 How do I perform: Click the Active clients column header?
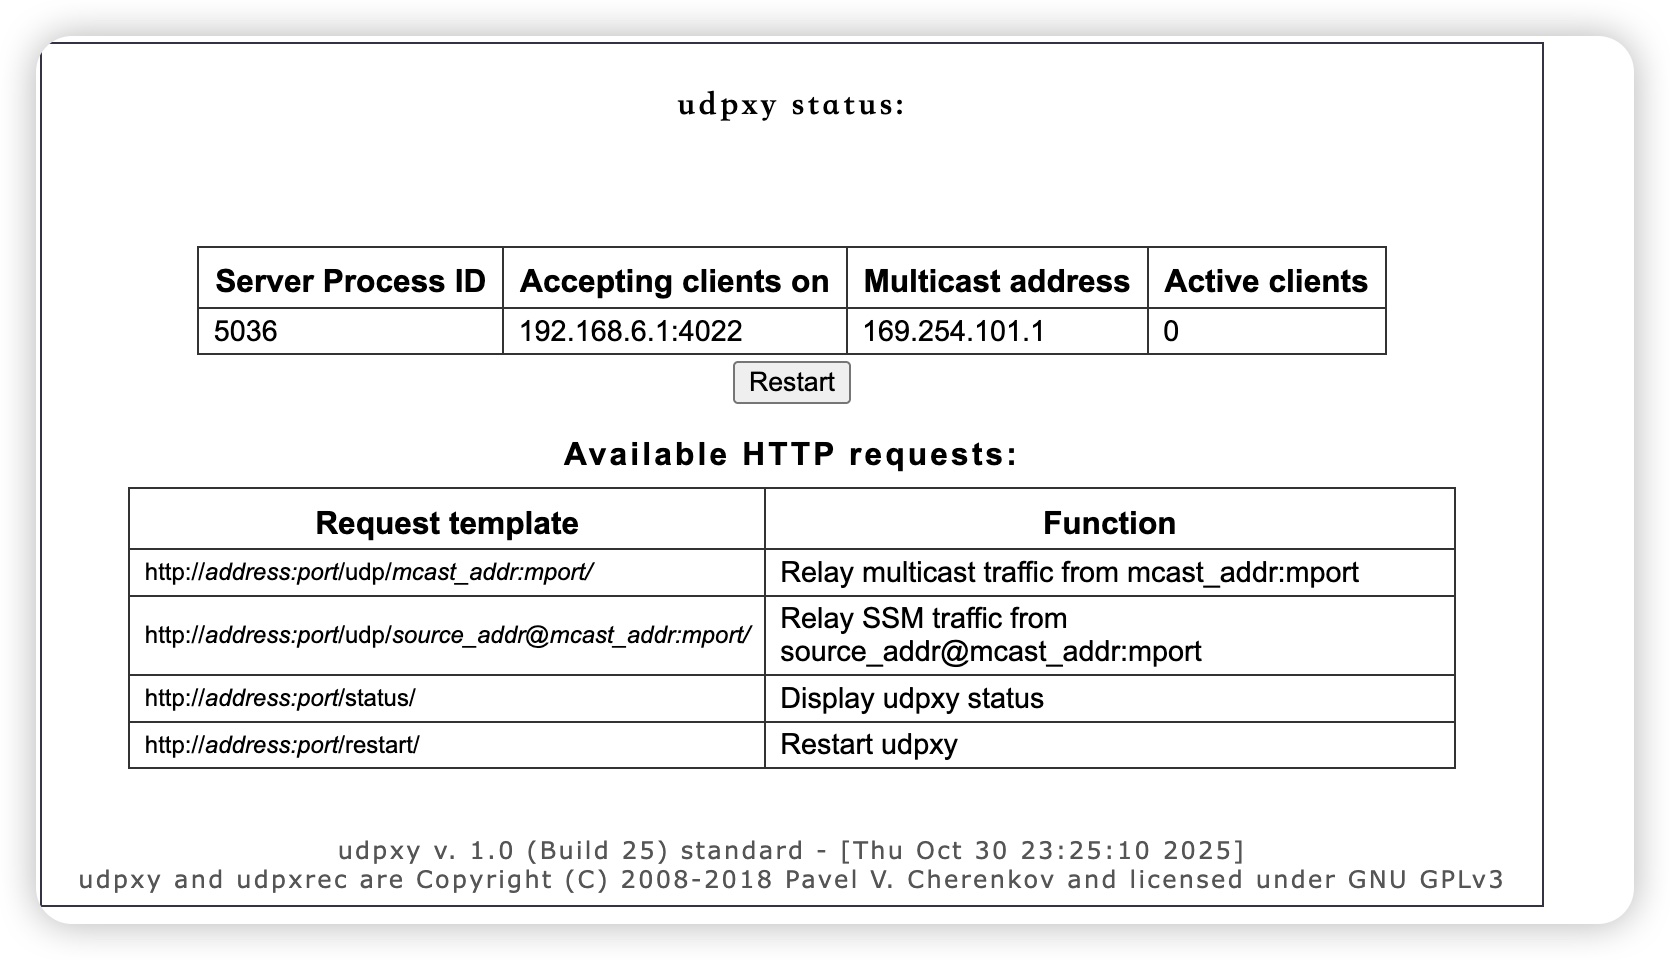[x=1266, y=281]
